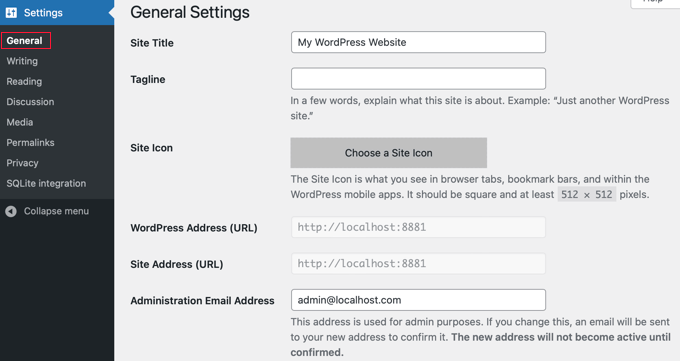Open the Writing settings page

pos(22,61)
